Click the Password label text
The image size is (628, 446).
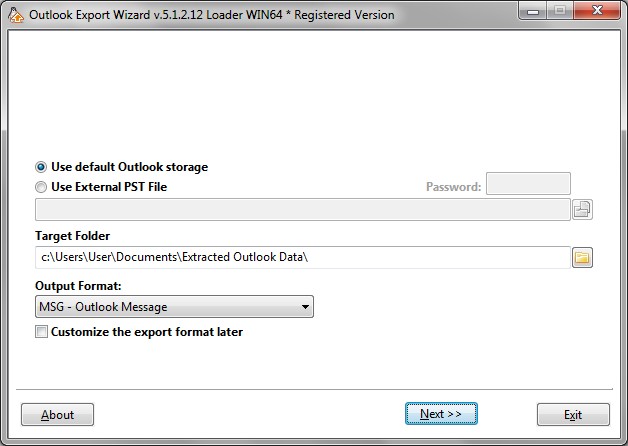453,187
